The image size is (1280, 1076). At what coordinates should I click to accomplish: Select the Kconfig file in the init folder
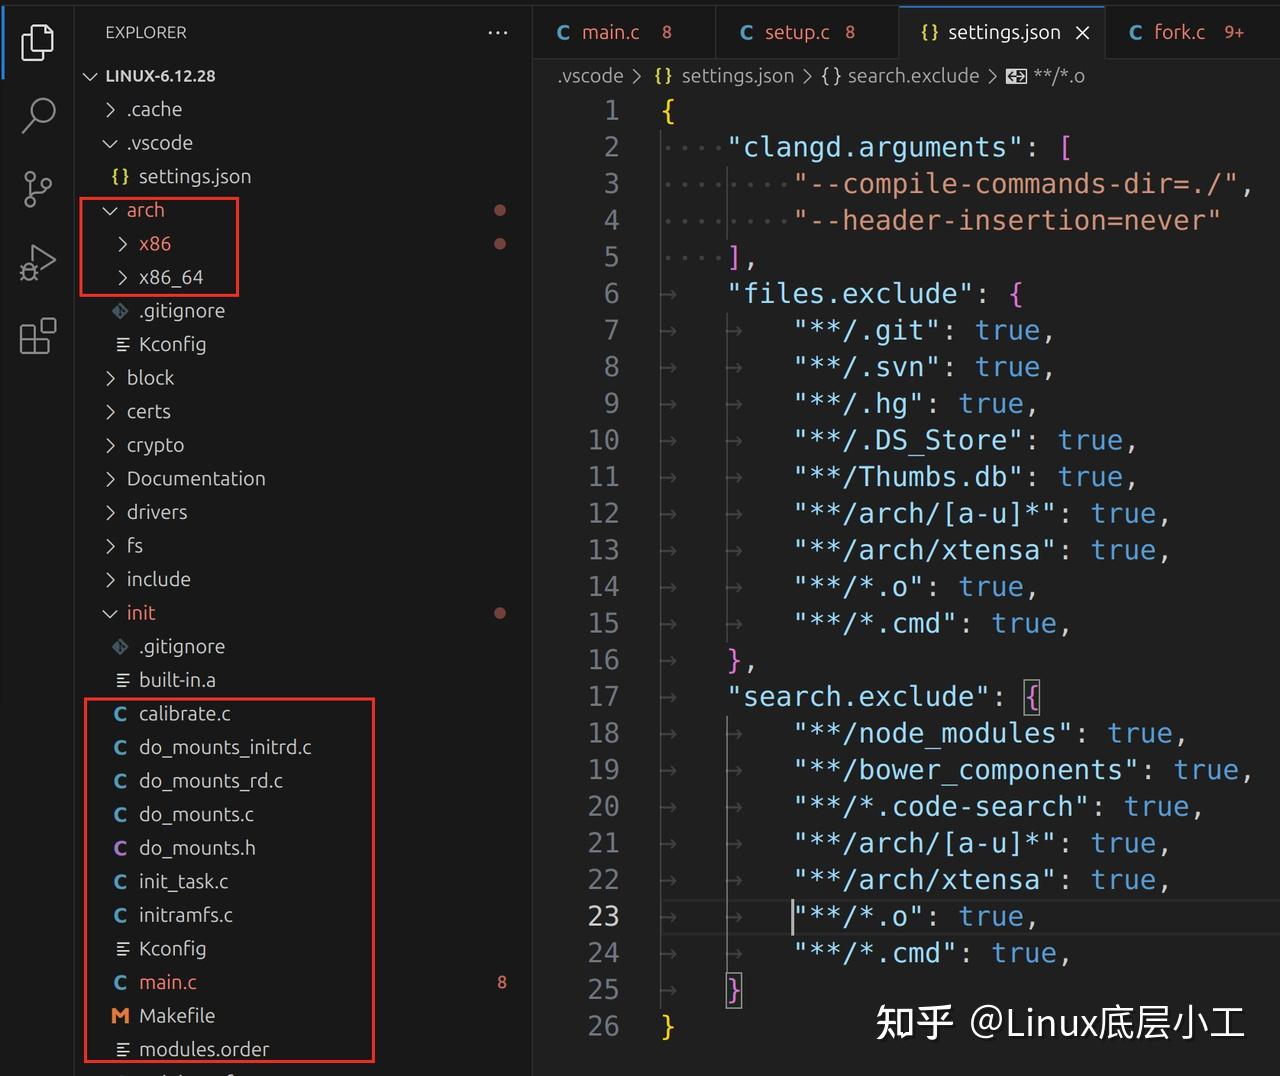172,948
